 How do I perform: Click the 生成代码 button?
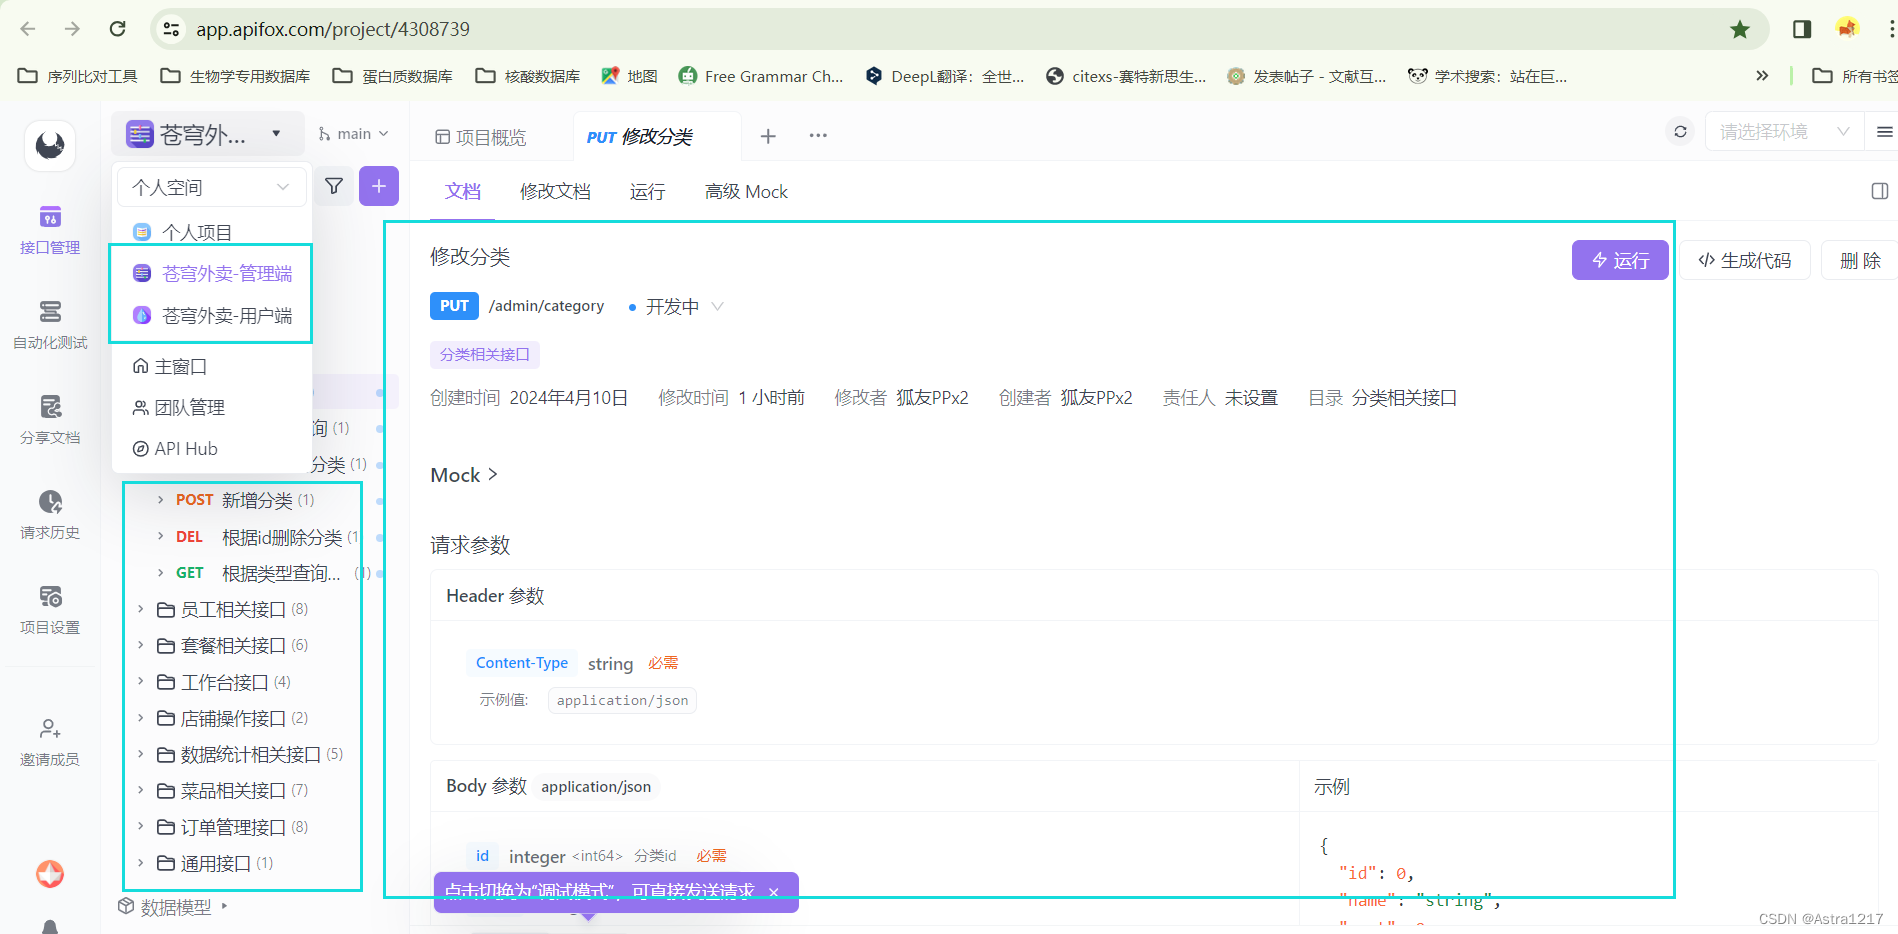click(x=1745, y=260)
